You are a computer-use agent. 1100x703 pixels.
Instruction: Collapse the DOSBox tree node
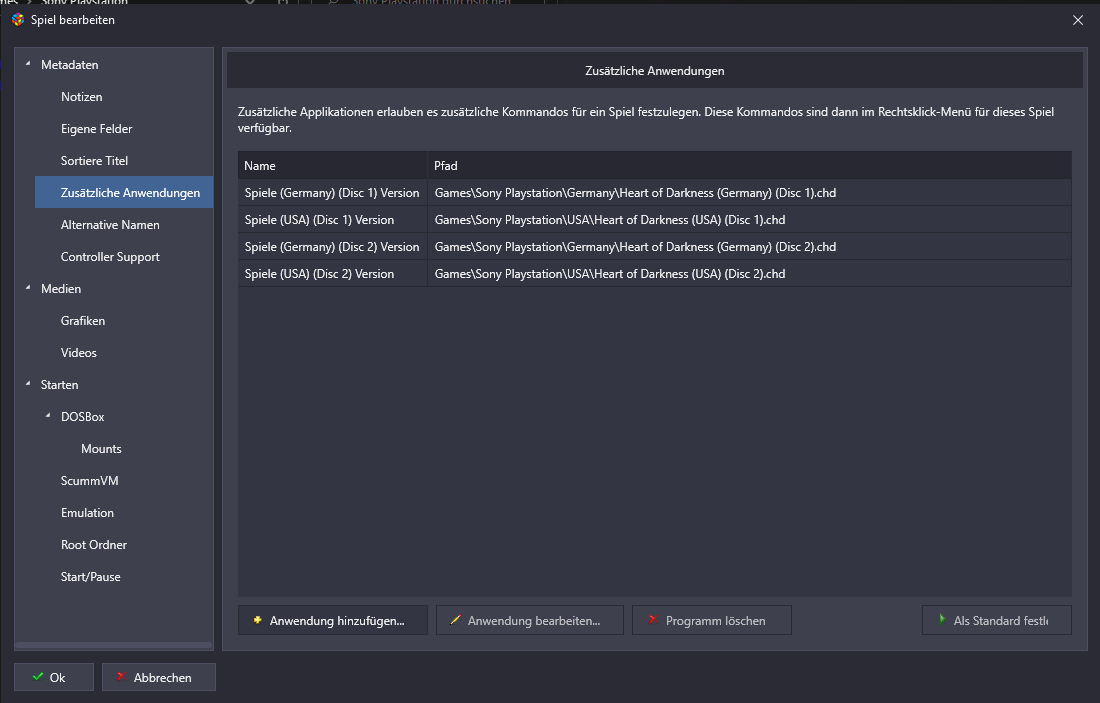point(48,416)
